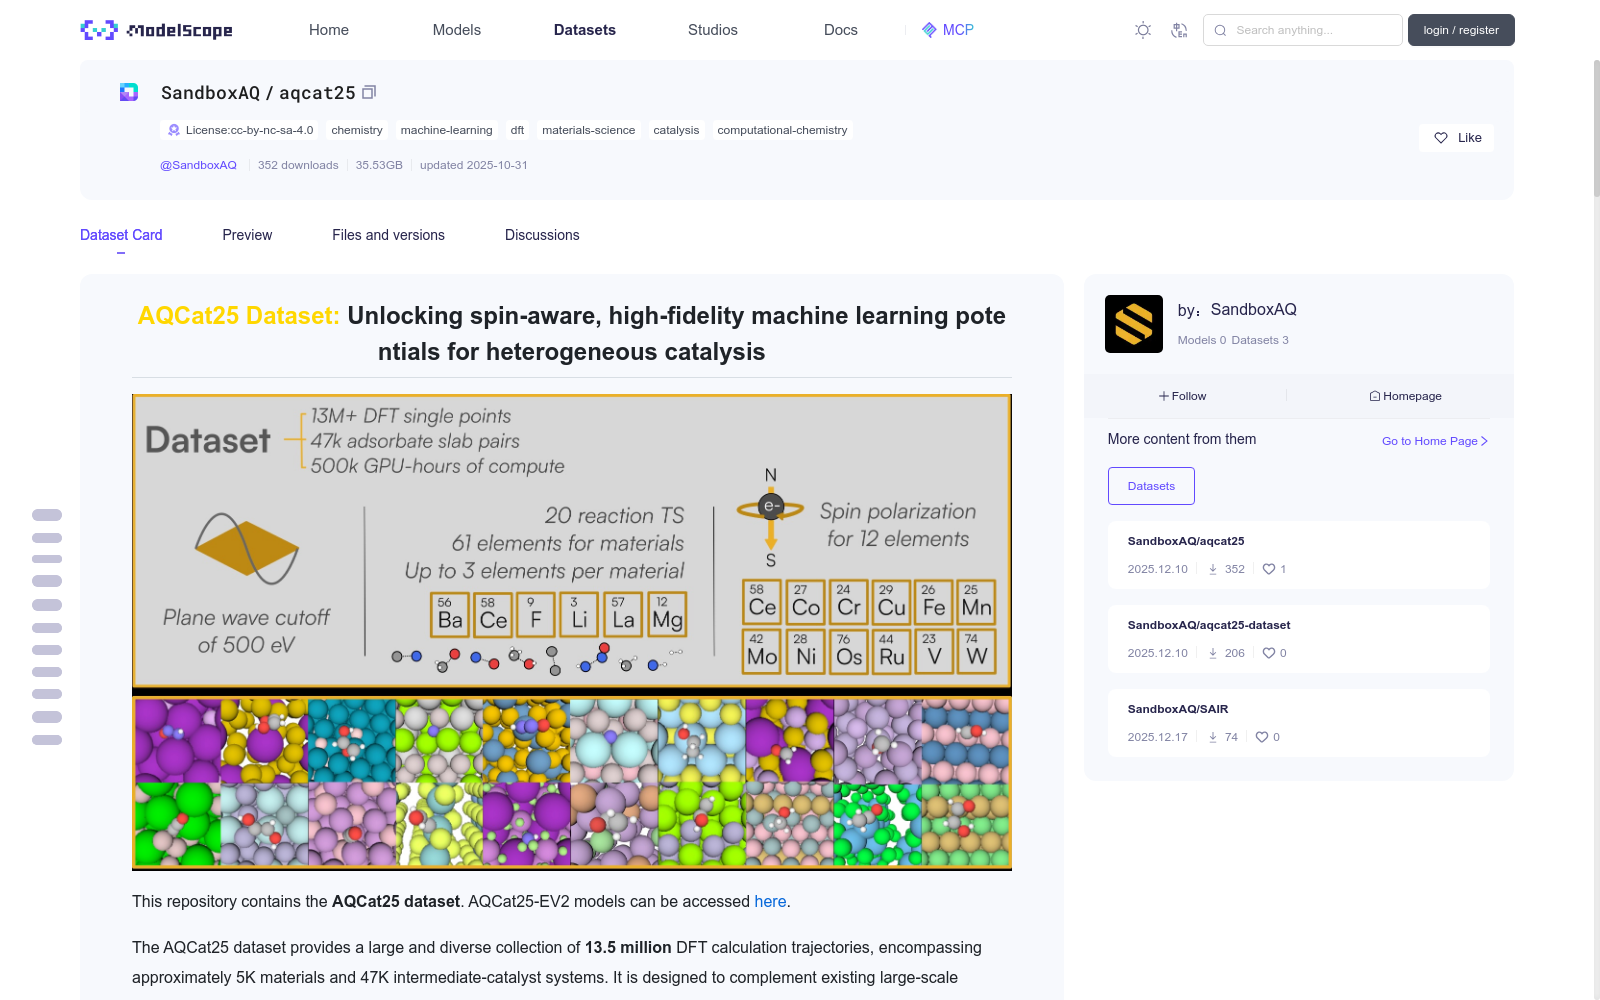The height and width of the screenshot is (1000, 1600).
Task: Click the Follow plus button
Action: coord(1183,396)
